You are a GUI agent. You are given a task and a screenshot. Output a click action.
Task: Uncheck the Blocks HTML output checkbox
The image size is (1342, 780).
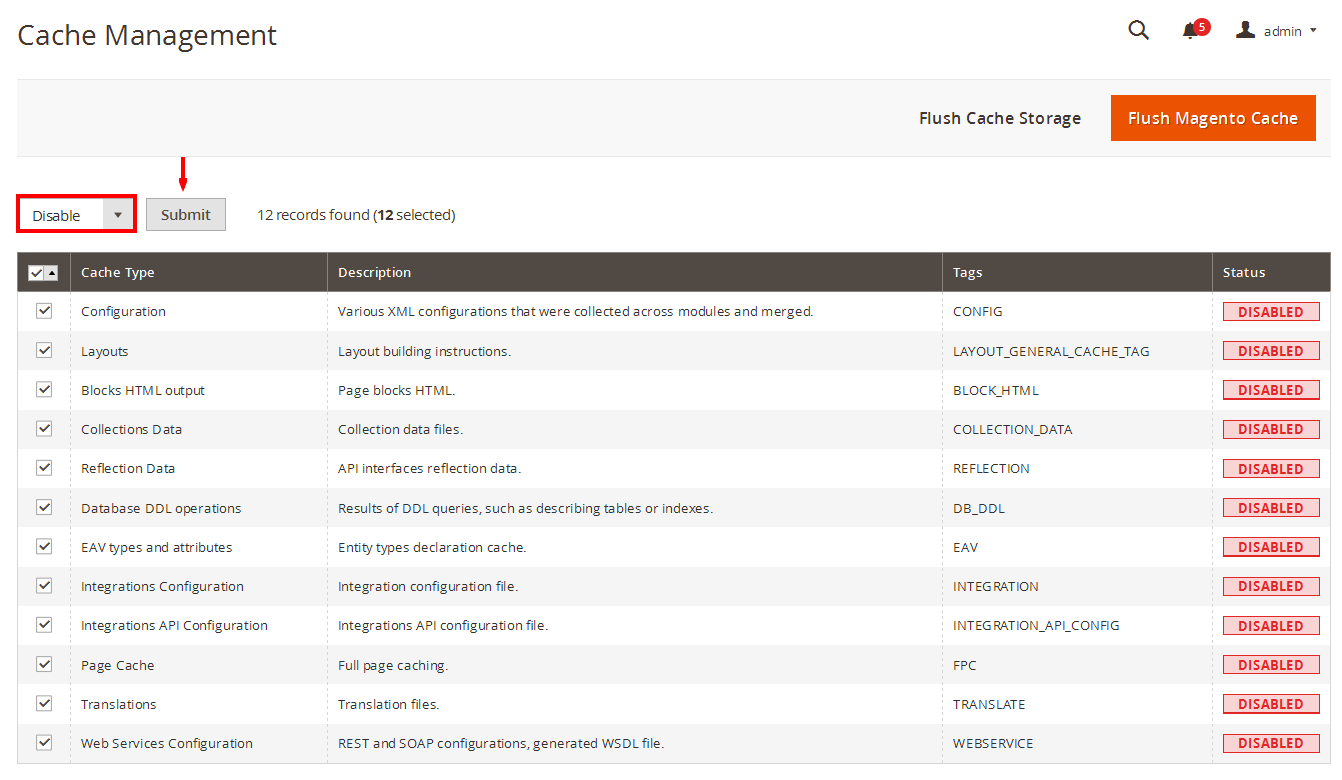44,389
